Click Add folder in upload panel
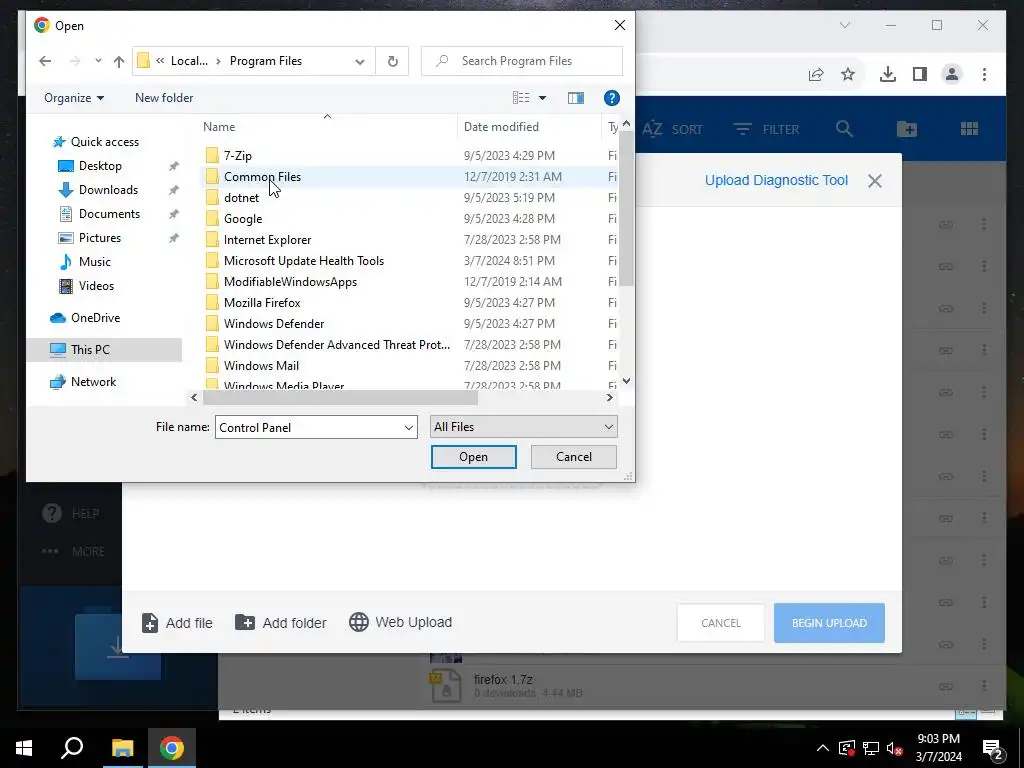Viewport: 1024px width, 768px height. point(281,623)
